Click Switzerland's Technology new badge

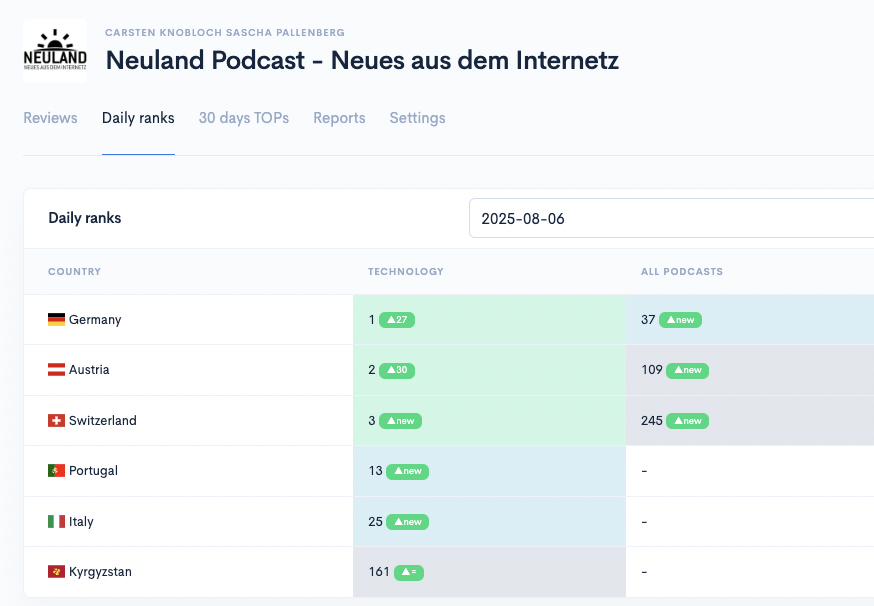pos(400,421)
